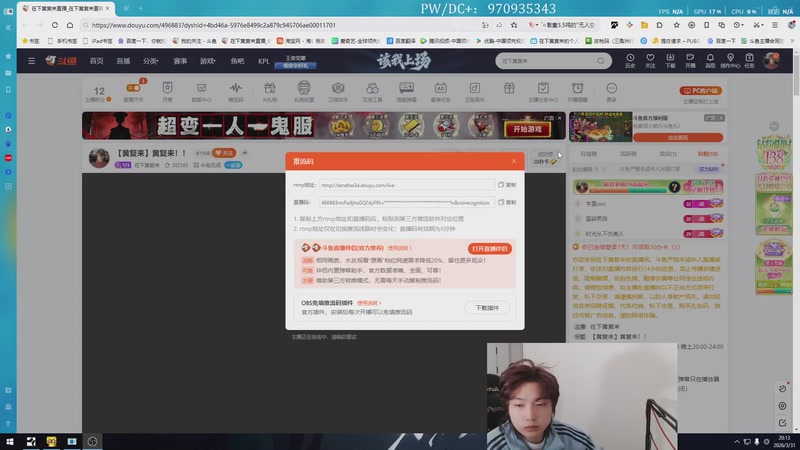Image resolution: width=800 pixels, height=450 pixels.
Task: Open 下载 download icon in header
Action: 670,61
